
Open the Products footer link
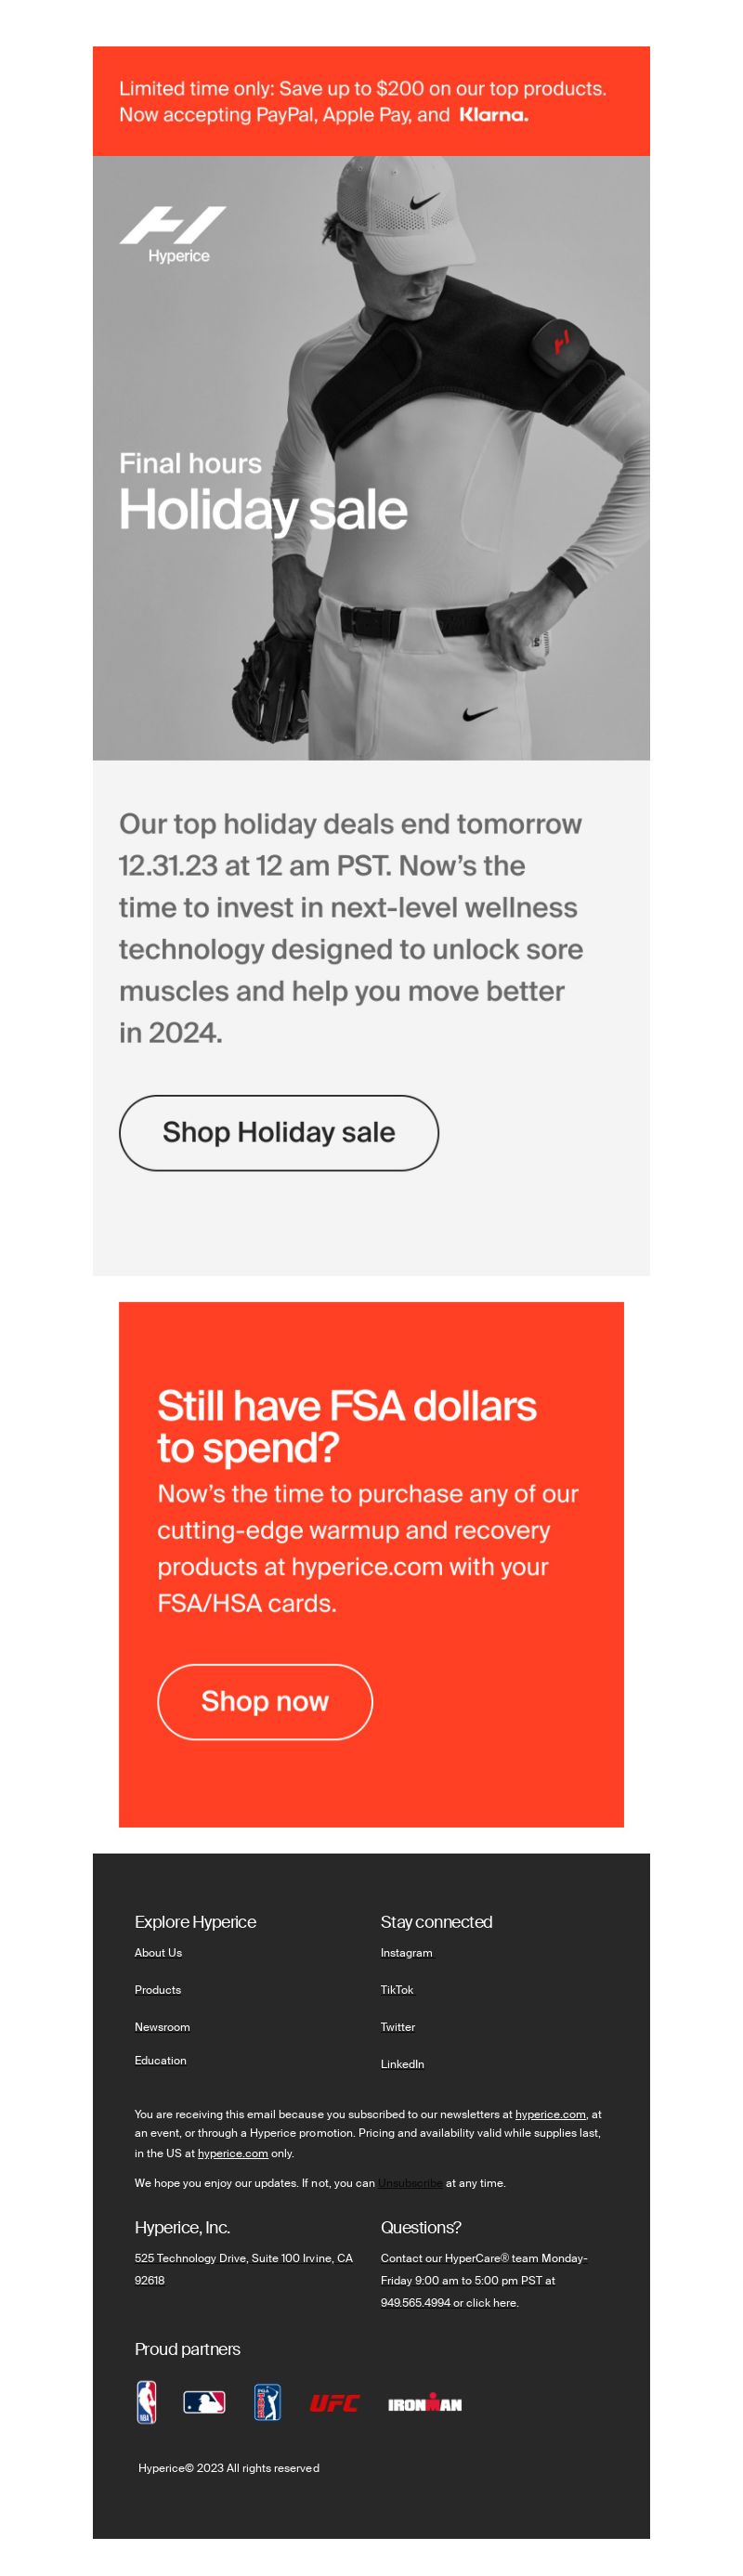[x=158, y=1989]
